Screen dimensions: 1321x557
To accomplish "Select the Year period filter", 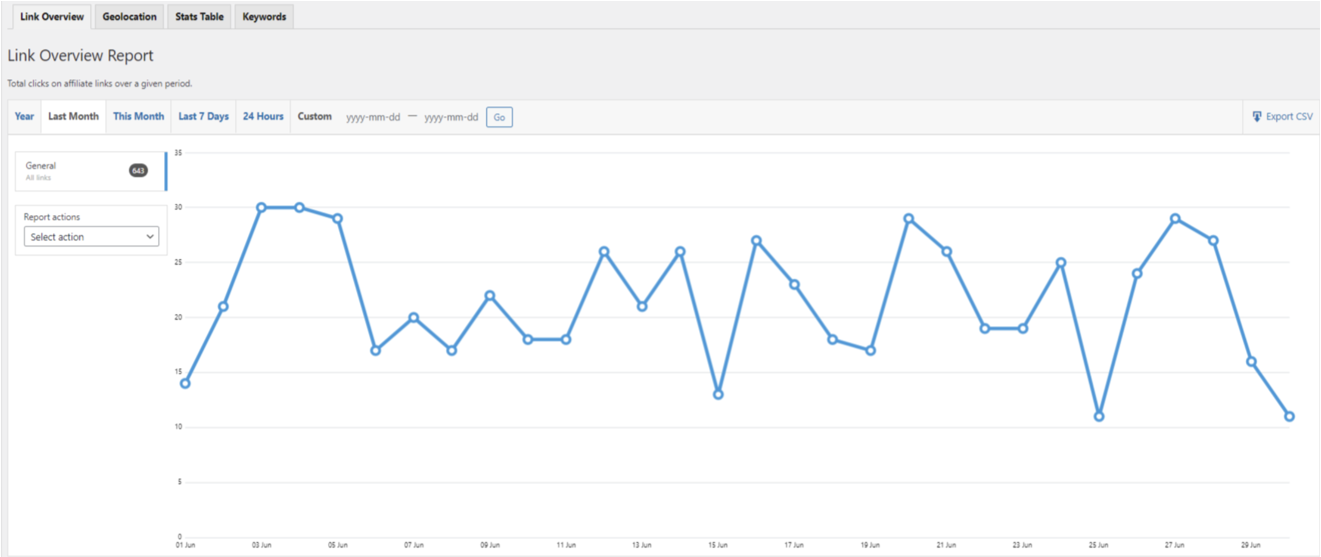I will click(x=24, y=116).
